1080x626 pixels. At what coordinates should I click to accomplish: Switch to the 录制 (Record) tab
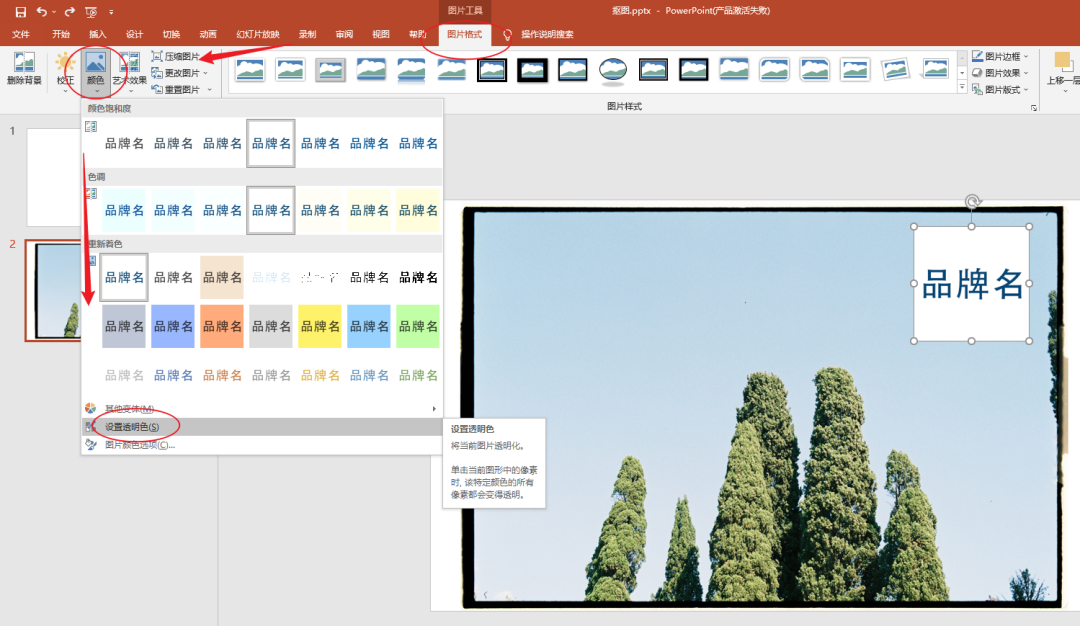coord(308,34)
